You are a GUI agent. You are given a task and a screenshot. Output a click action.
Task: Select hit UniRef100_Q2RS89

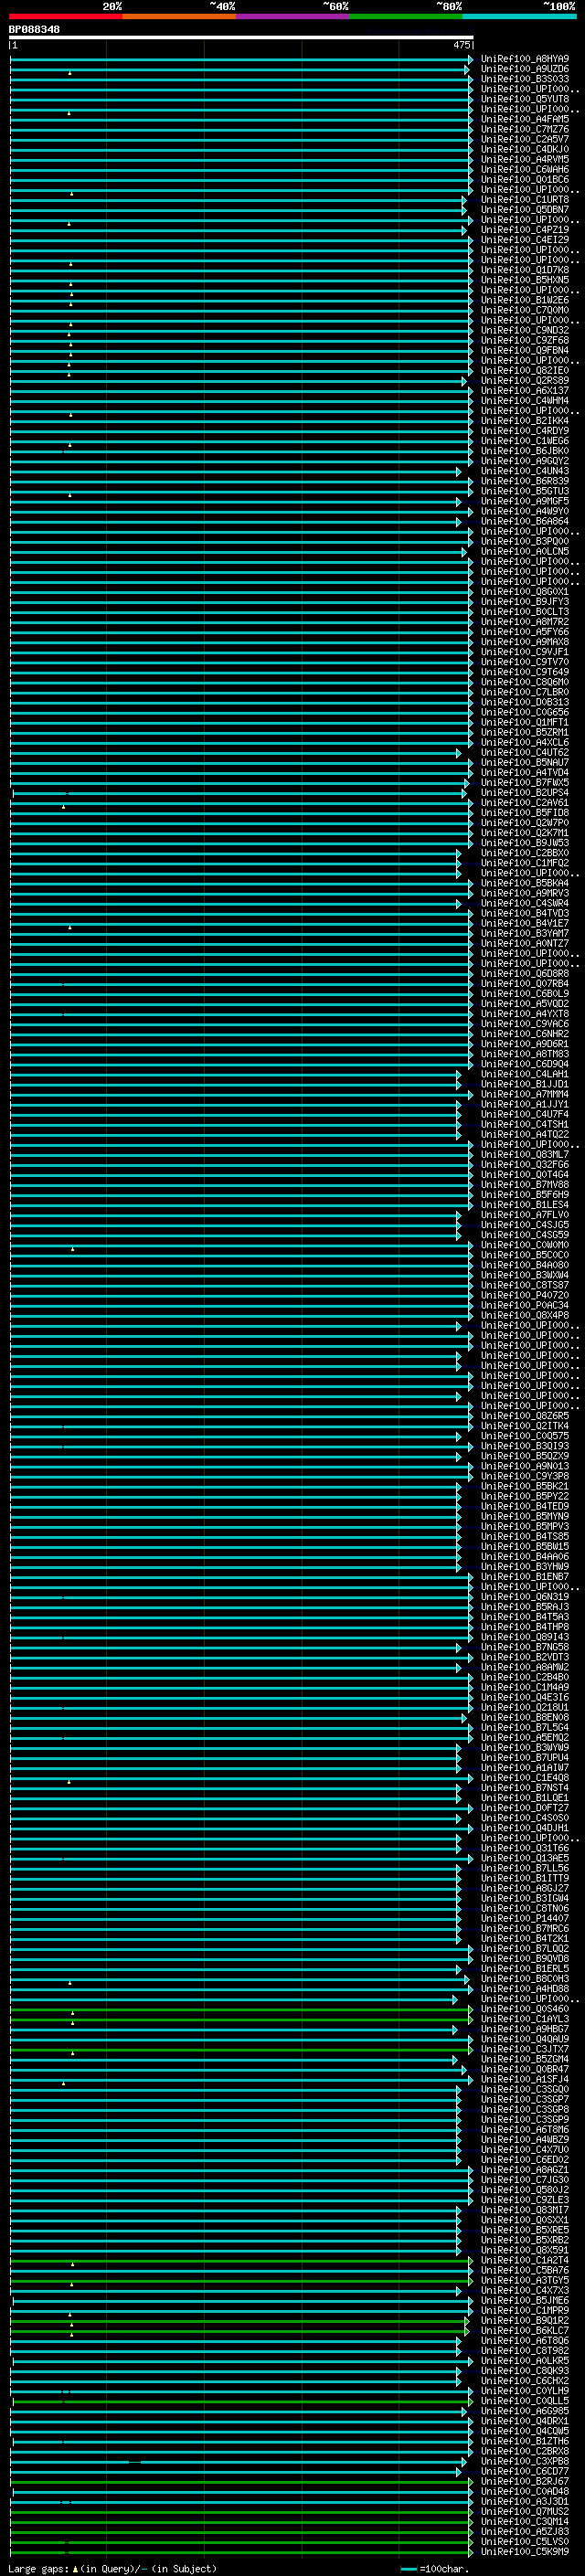point(525,381)
